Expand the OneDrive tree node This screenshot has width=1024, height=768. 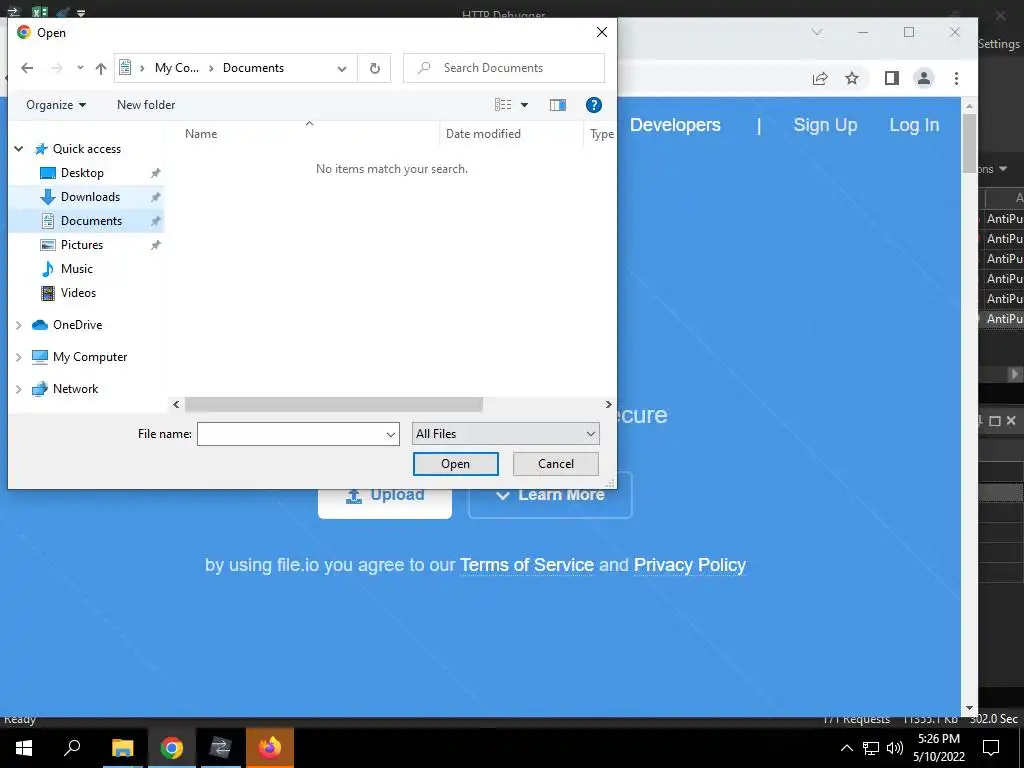19,325
